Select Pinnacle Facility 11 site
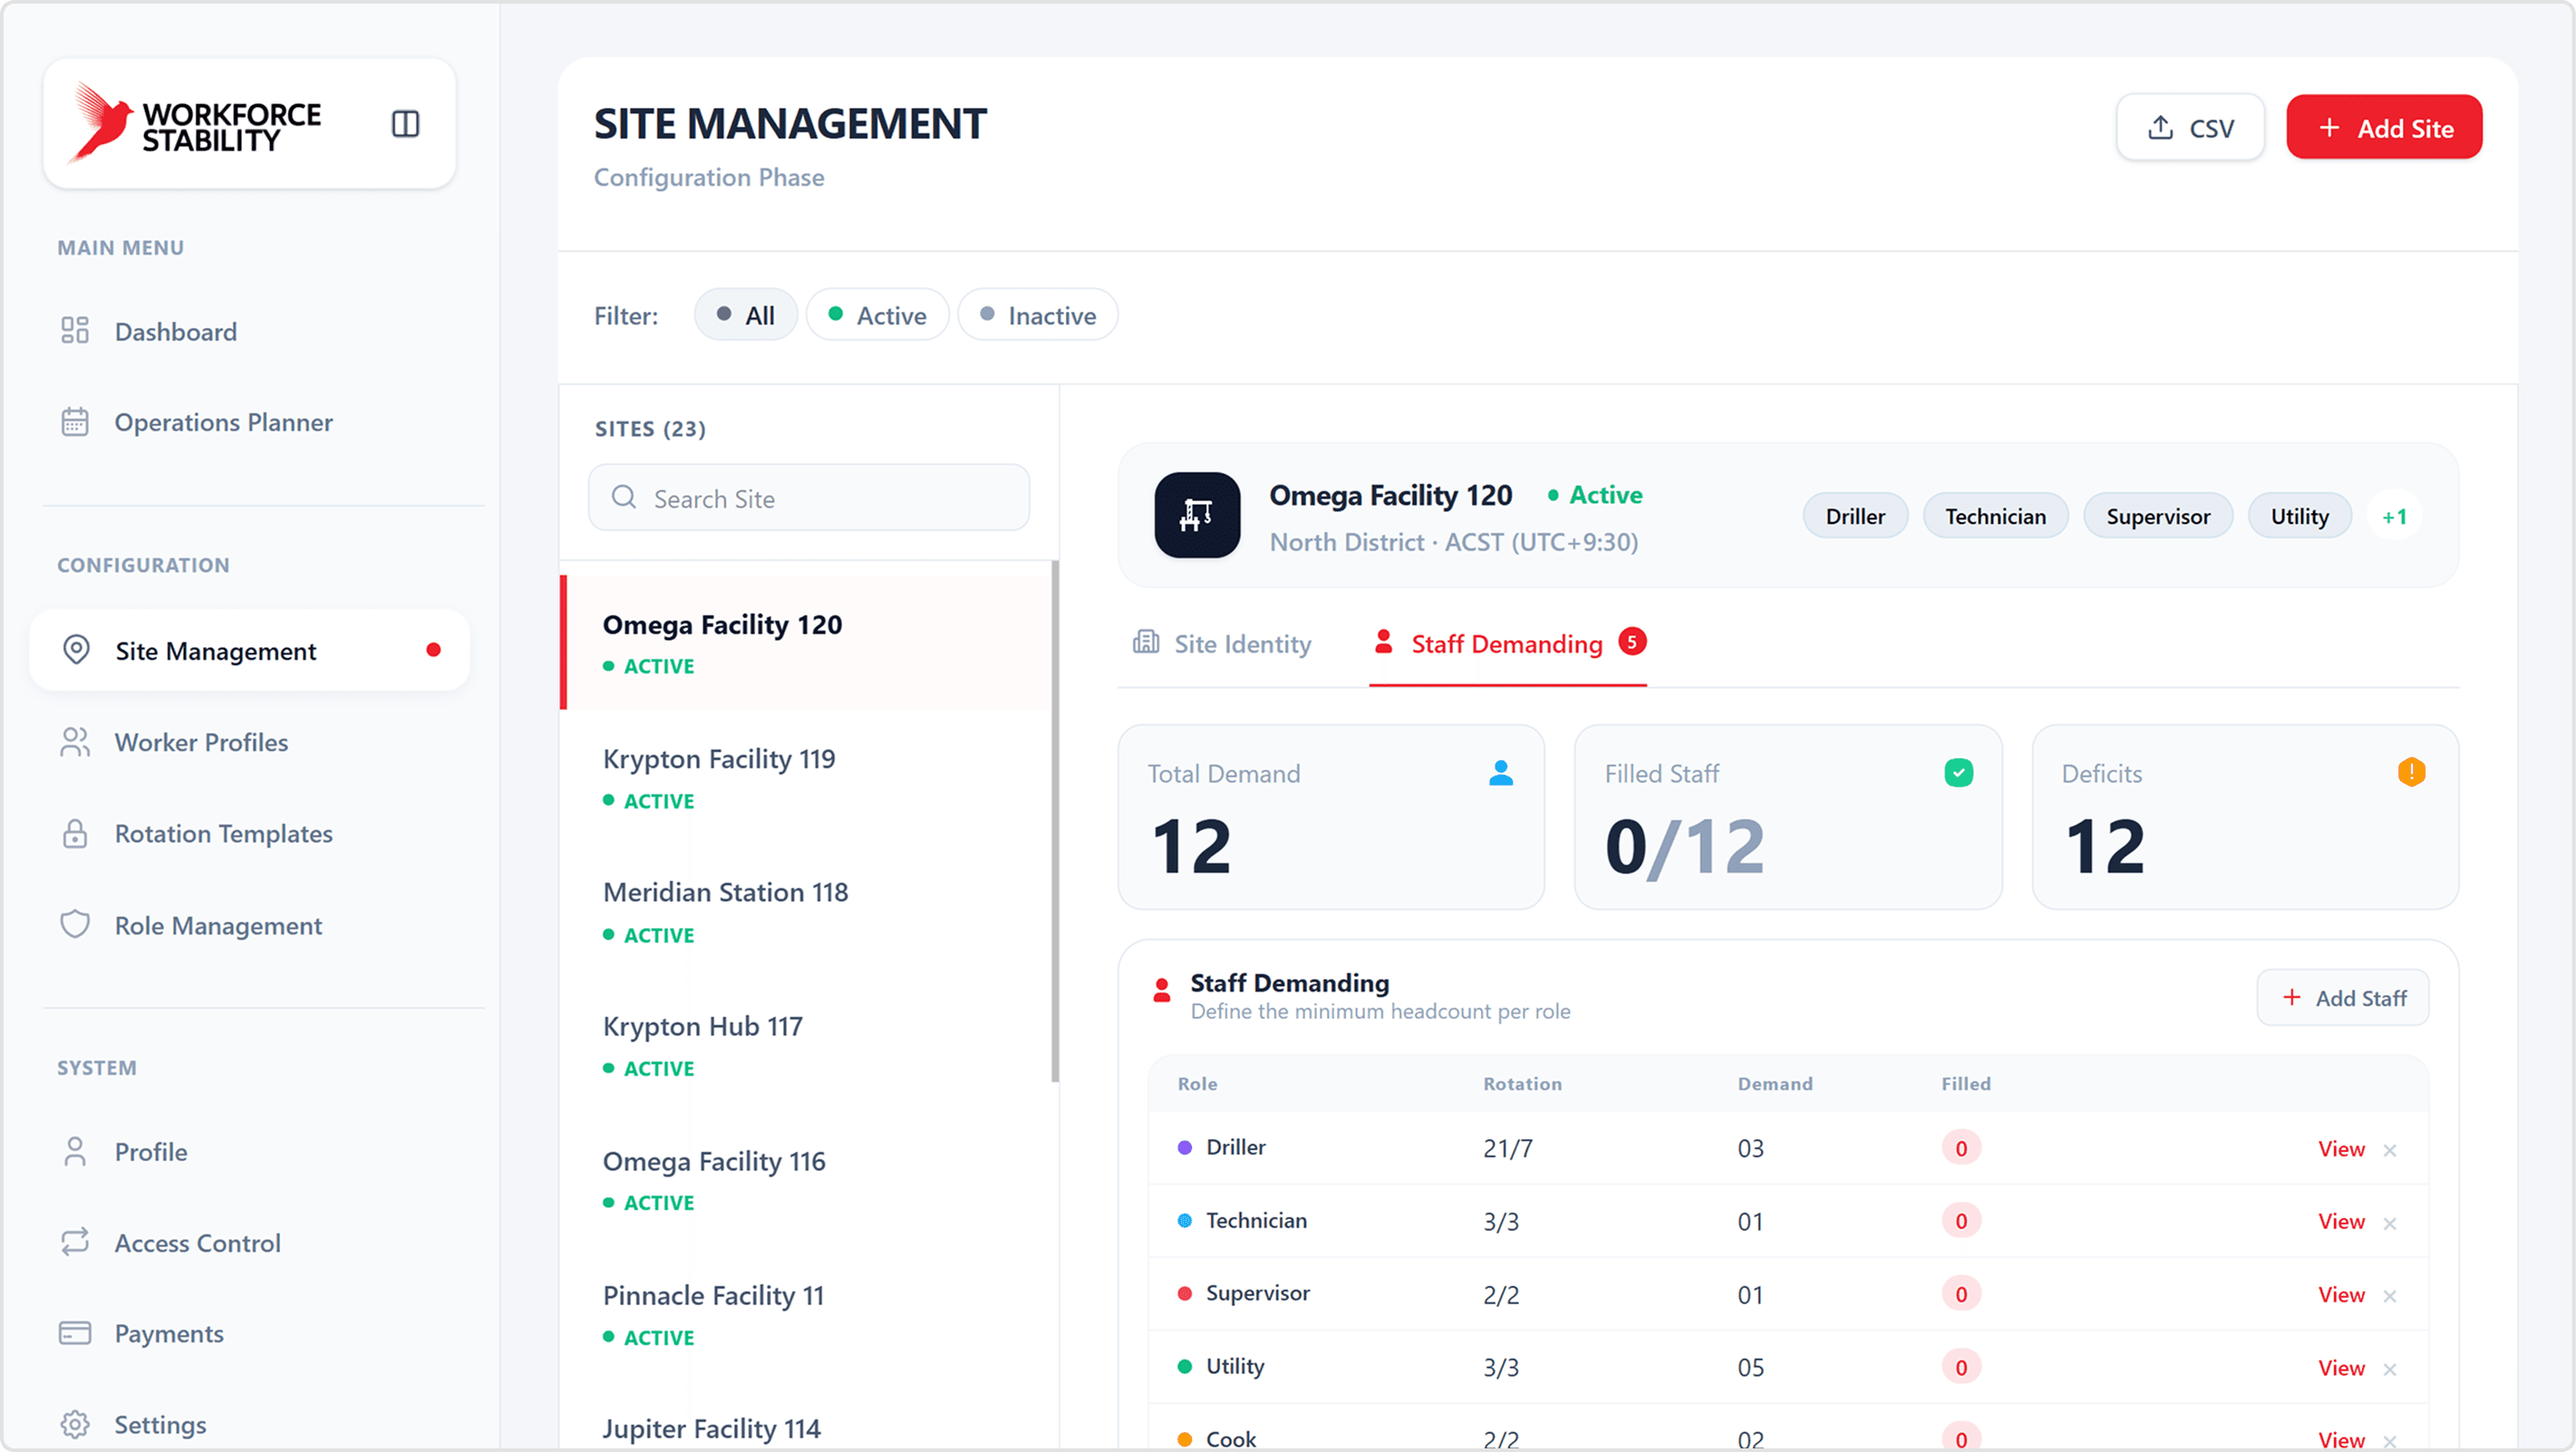This screenshot has height=1452, width=2576. coord(806,1314)
